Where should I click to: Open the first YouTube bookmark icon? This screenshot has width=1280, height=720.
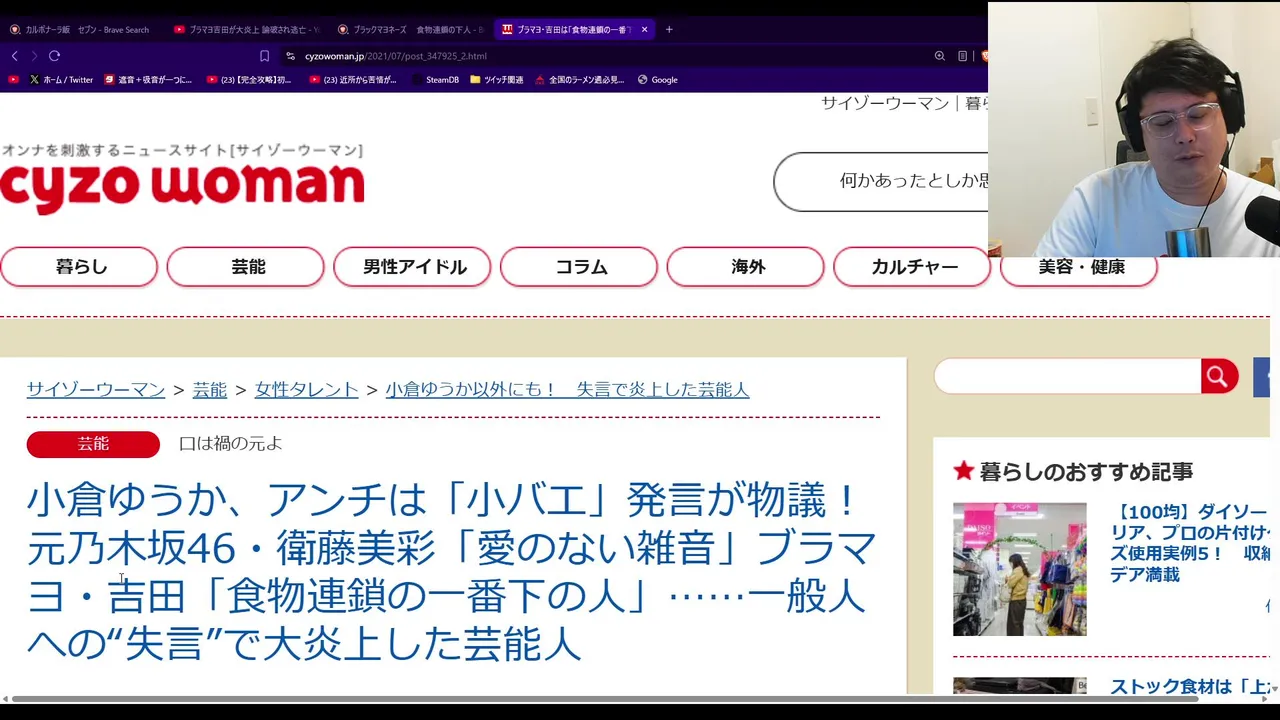(13, 79)
